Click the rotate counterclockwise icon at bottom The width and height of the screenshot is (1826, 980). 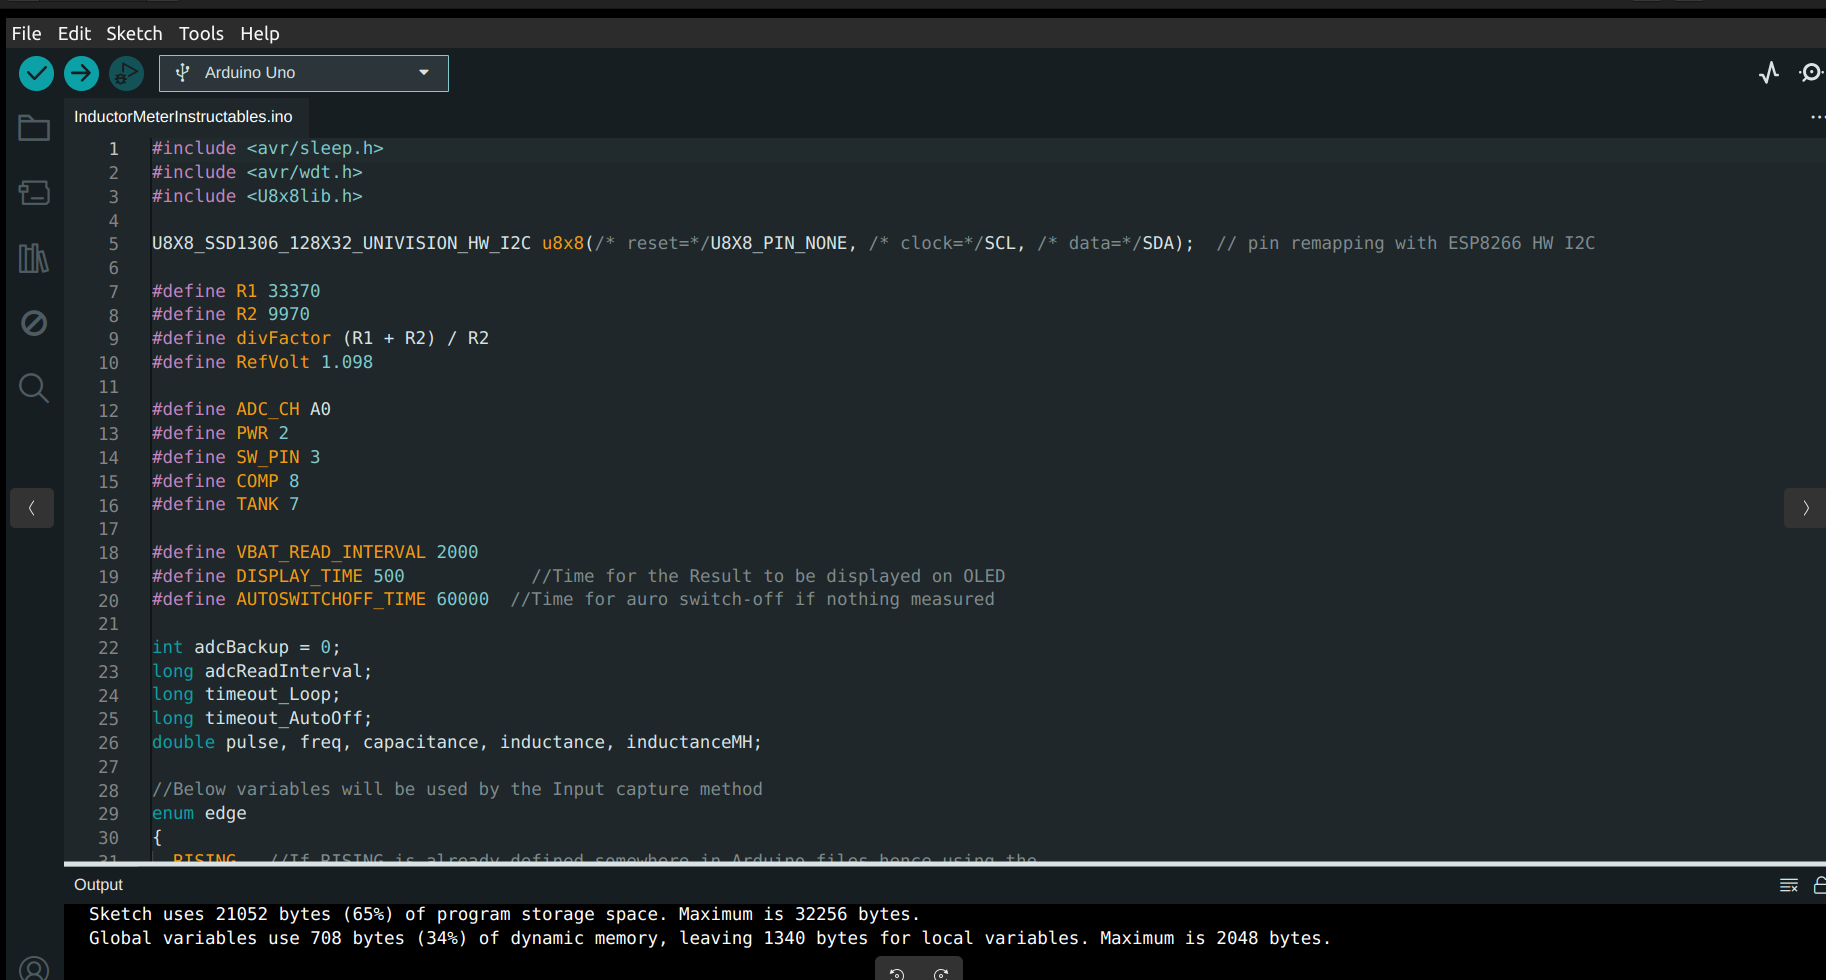click(897, 973)
